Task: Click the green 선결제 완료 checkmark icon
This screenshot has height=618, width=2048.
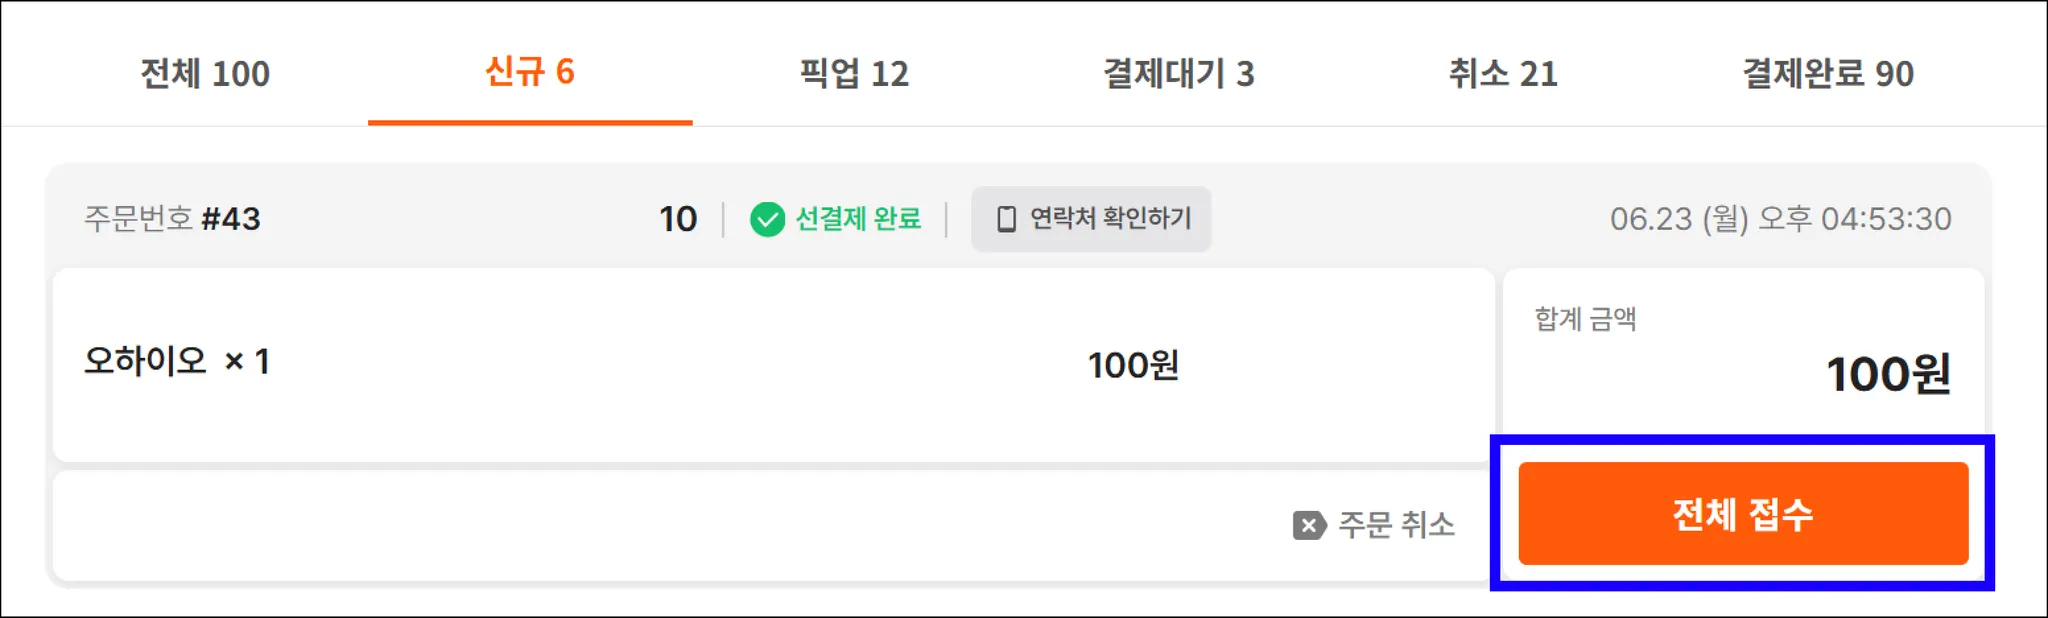Action: (x=767, y=219)
